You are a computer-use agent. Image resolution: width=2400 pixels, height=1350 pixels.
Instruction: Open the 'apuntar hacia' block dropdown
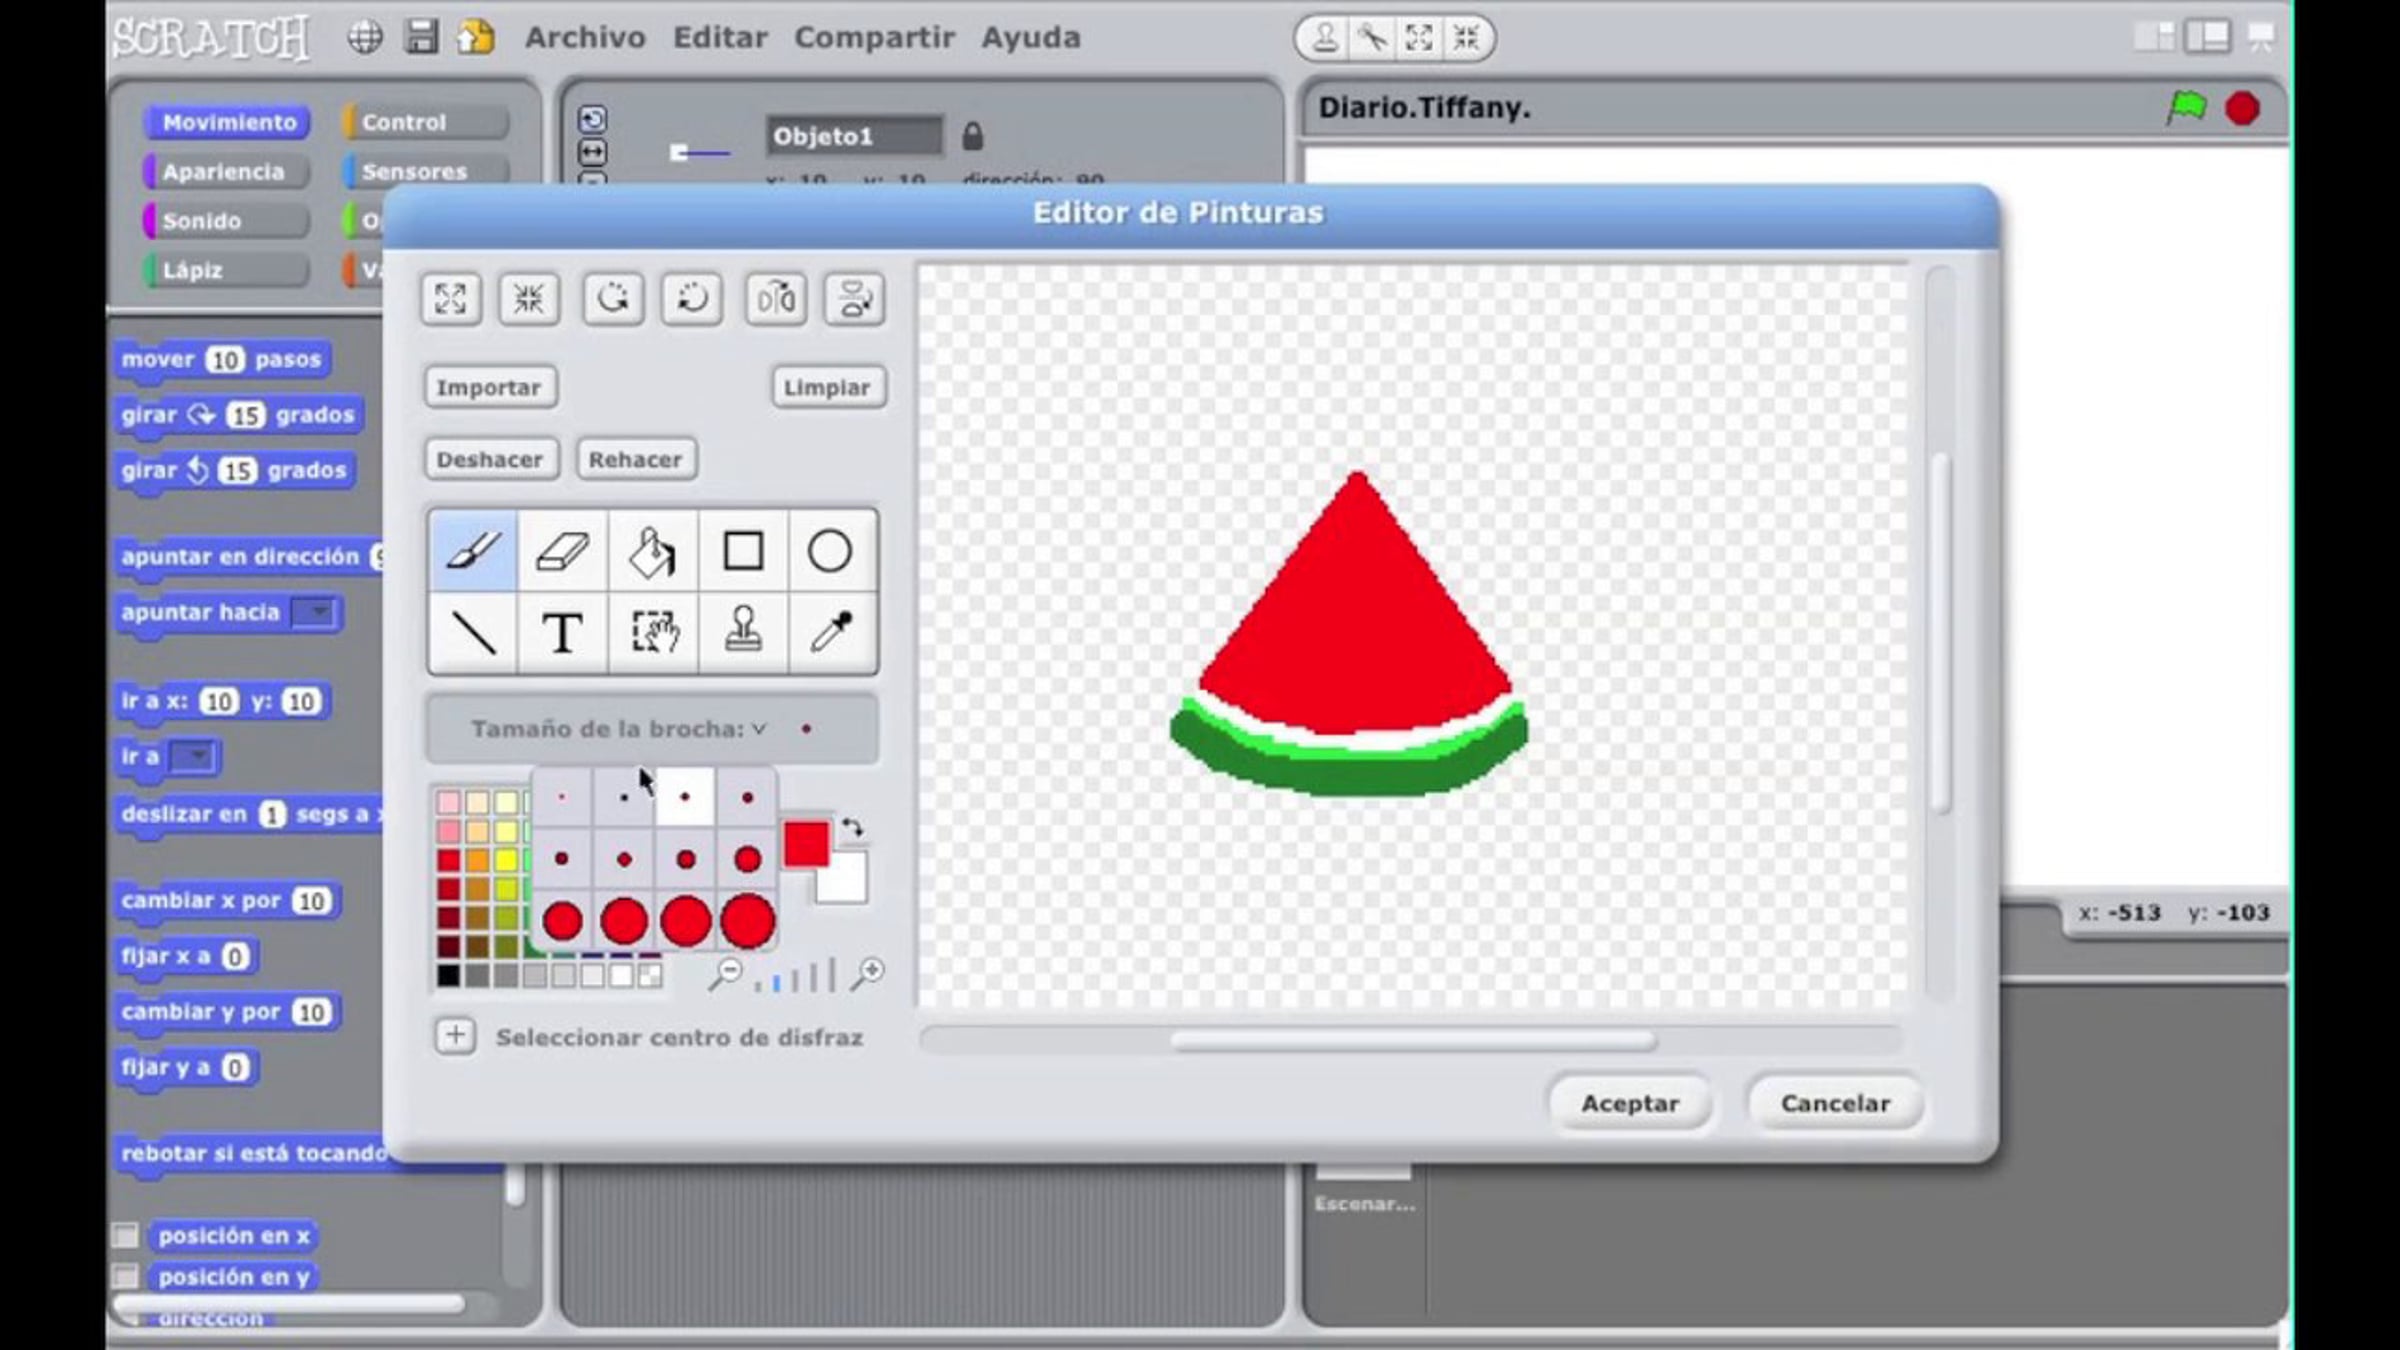pyautogui.click(x=318, y=612)
